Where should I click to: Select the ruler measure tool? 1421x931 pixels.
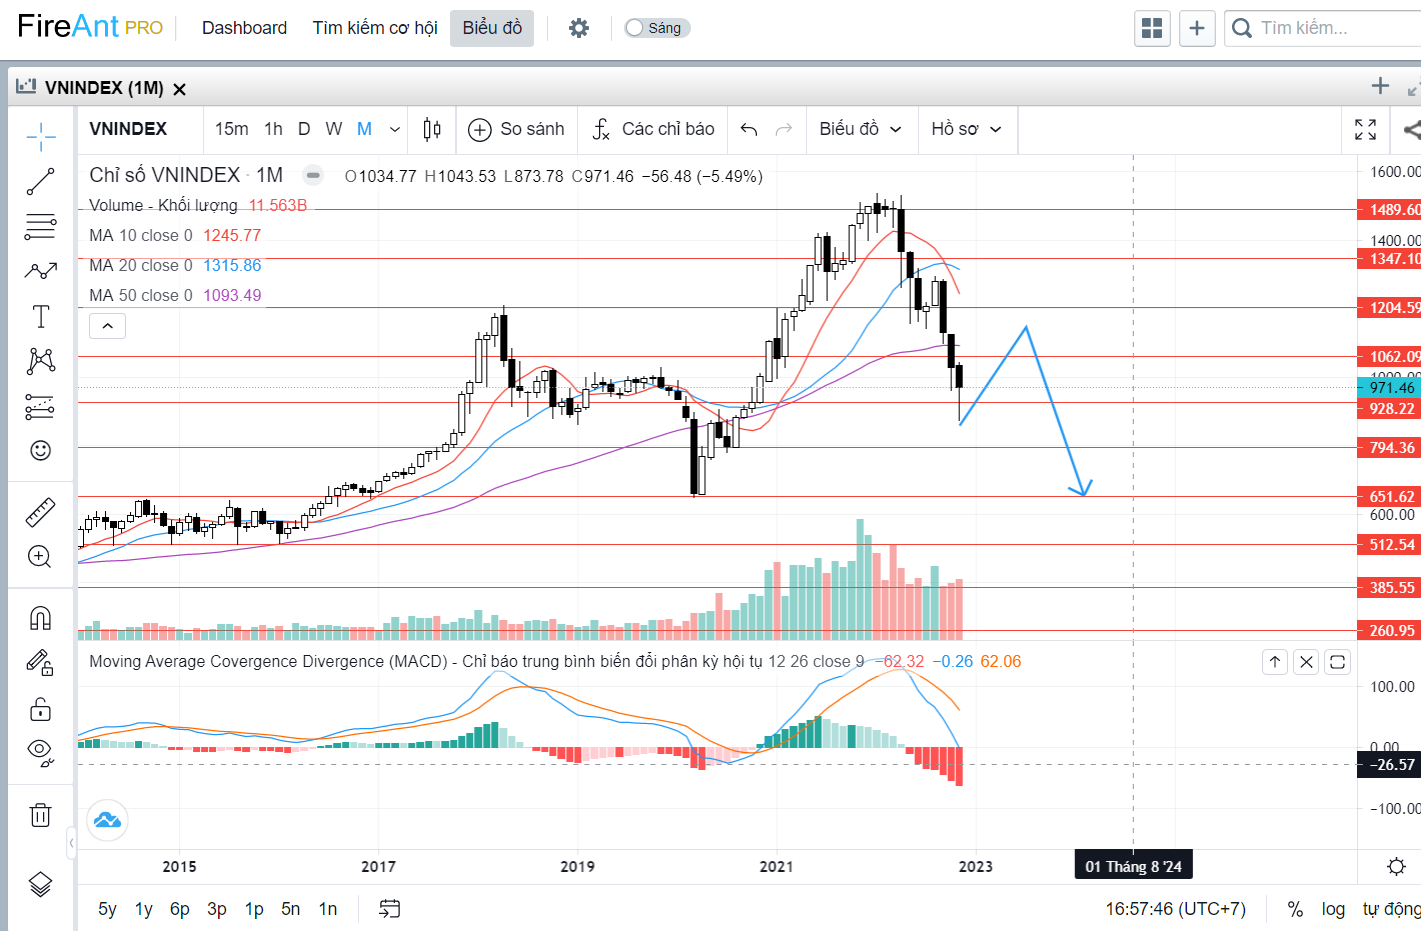tap(40, 513)
